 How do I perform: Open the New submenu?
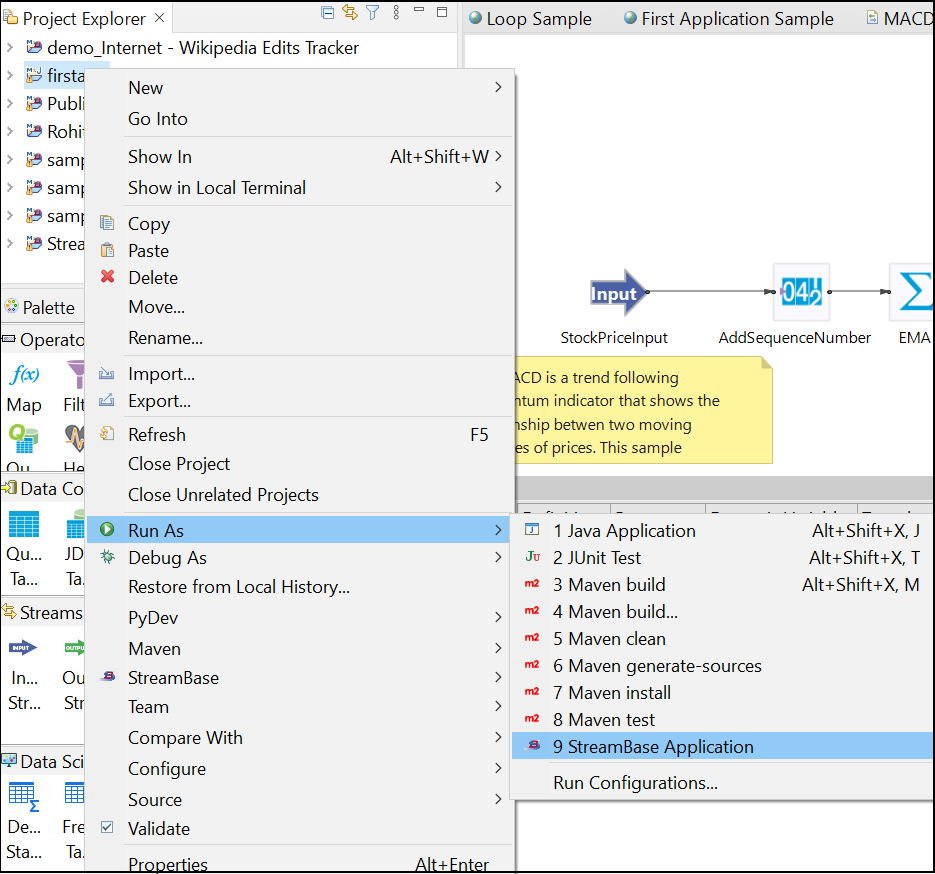300,88
